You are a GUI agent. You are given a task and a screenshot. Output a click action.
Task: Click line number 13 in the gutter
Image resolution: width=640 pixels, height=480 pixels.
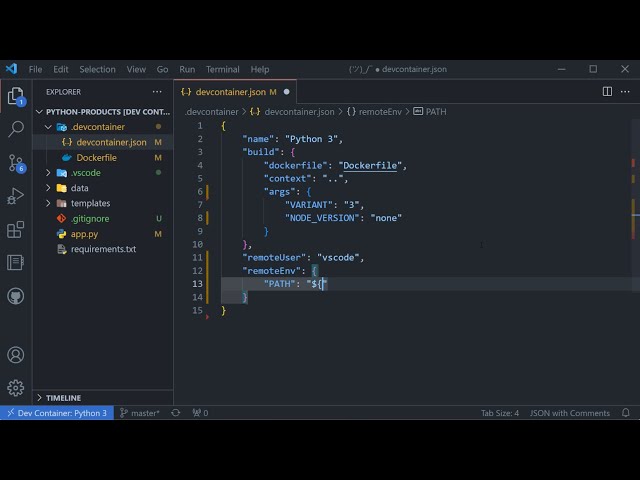click(198, 284)
